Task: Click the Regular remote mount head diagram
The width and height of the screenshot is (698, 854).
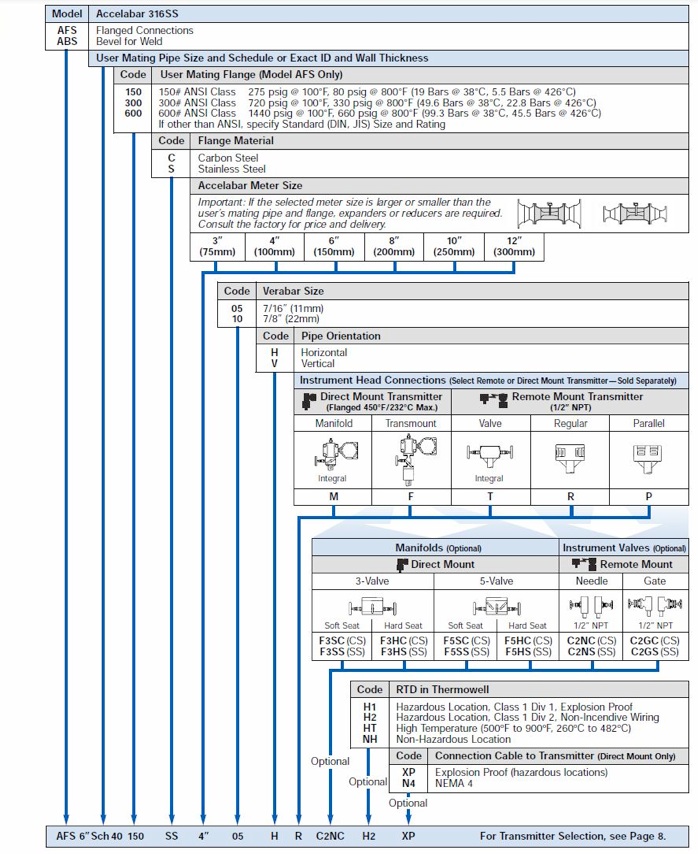Action: (569, 455)
